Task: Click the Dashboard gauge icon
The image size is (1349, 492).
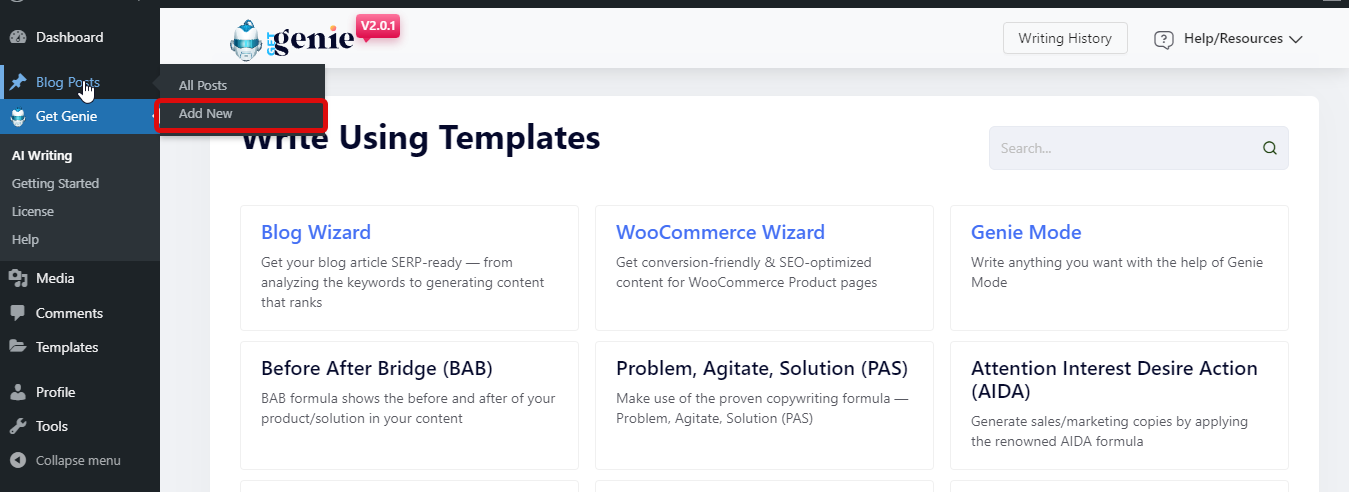Action: pos(18,38)
